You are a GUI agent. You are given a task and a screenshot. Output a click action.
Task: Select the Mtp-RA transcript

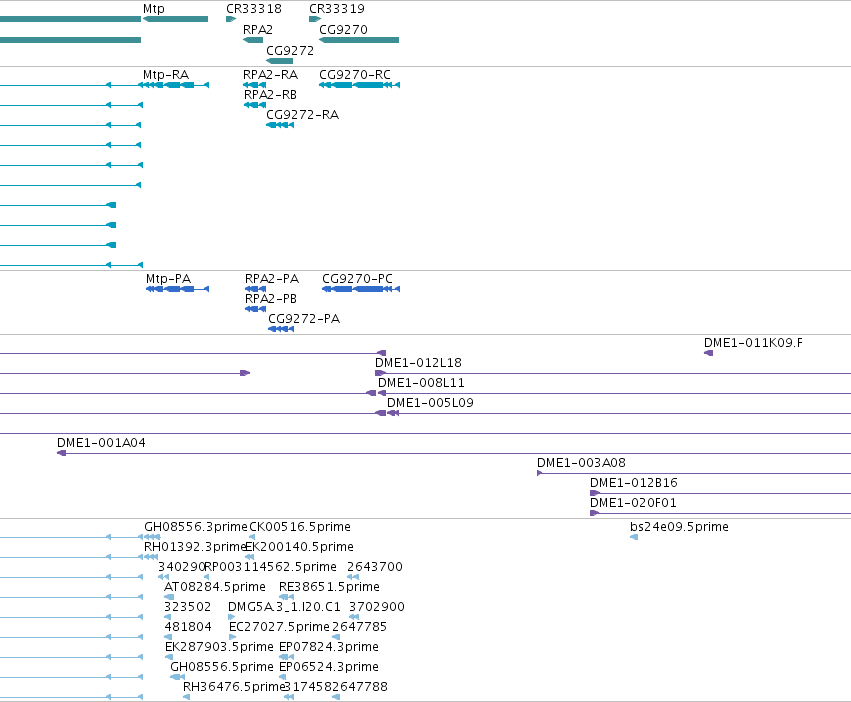point(174,85)
